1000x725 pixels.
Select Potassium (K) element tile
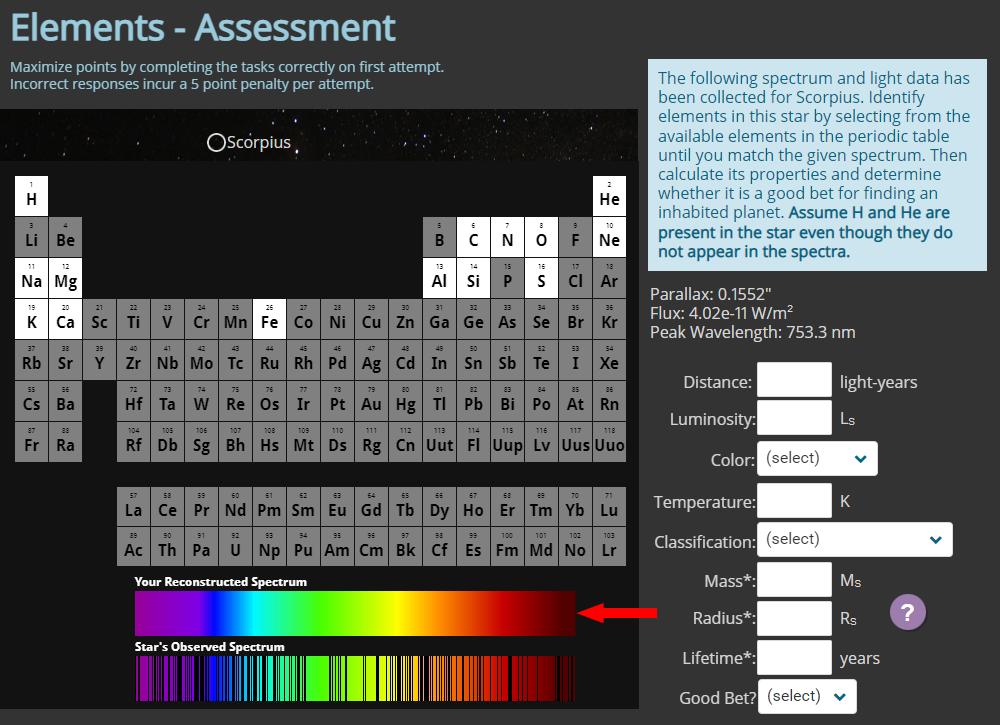31,320
